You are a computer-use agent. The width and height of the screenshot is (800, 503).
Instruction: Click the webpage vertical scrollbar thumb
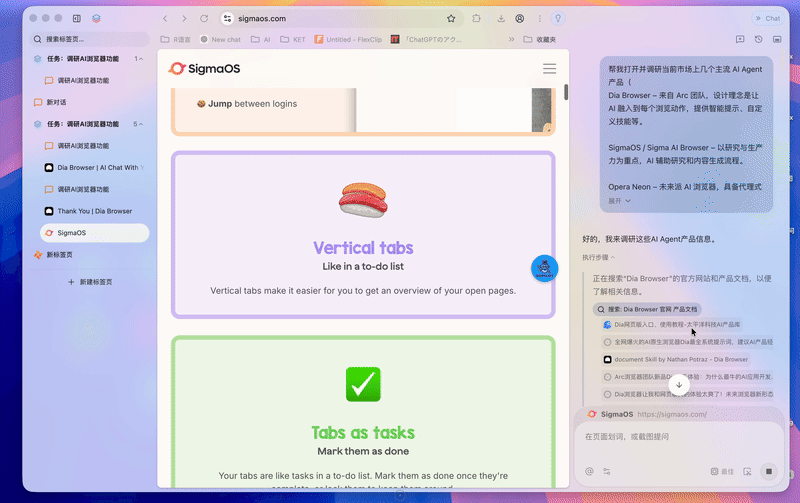tap(566, 92)
